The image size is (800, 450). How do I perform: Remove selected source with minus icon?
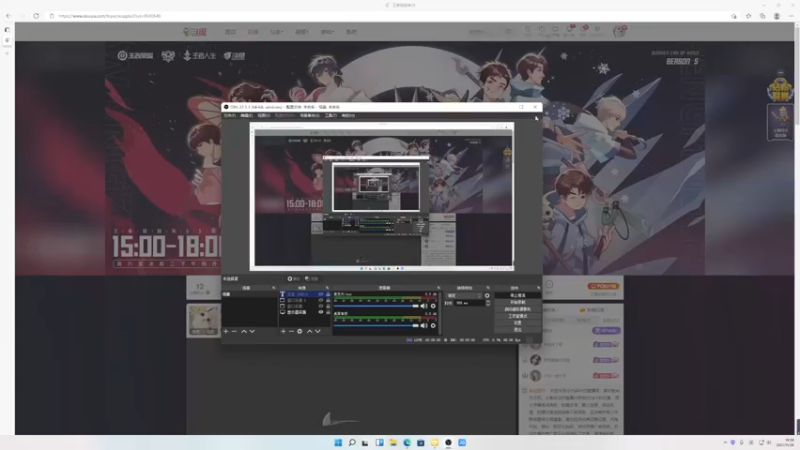click(291, 332)
